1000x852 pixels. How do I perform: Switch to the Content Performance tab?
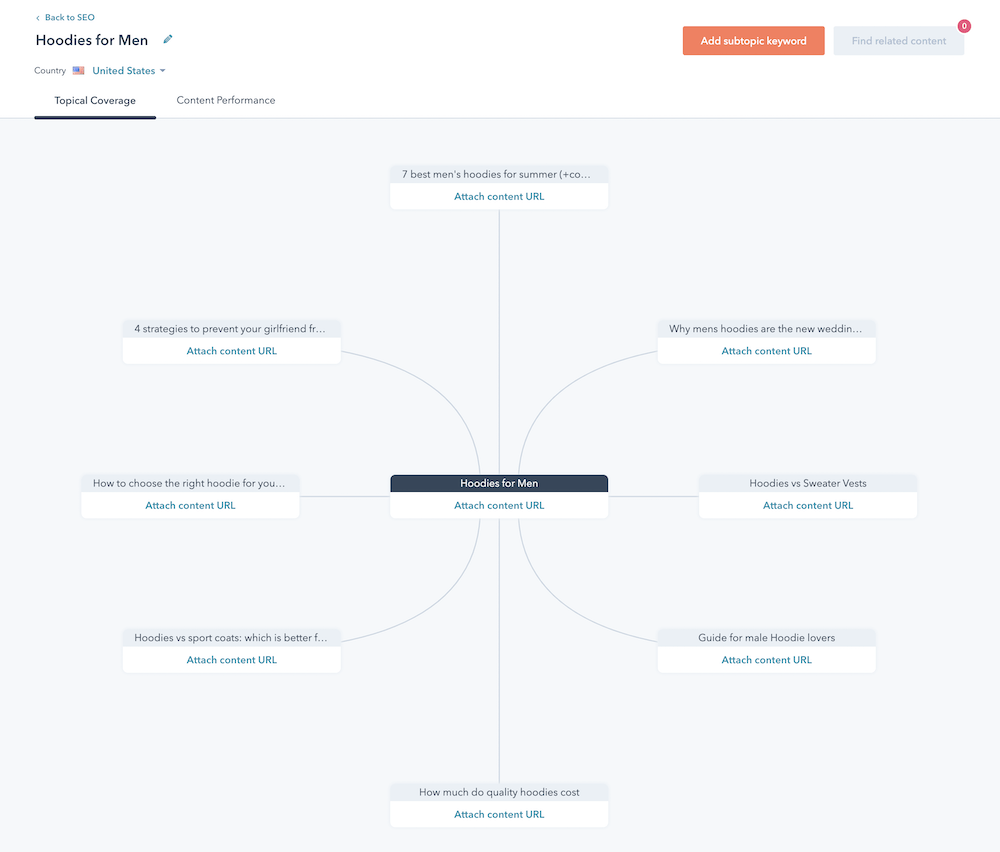[225, 100]
